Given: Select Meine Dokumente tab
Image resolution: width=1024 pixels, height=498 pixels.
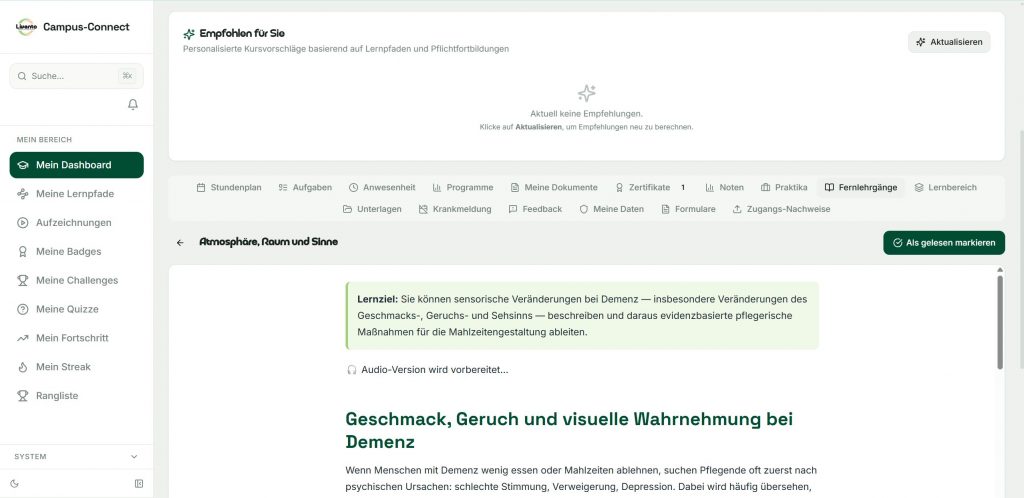Looking at the screenshot, I should [554, 187].
